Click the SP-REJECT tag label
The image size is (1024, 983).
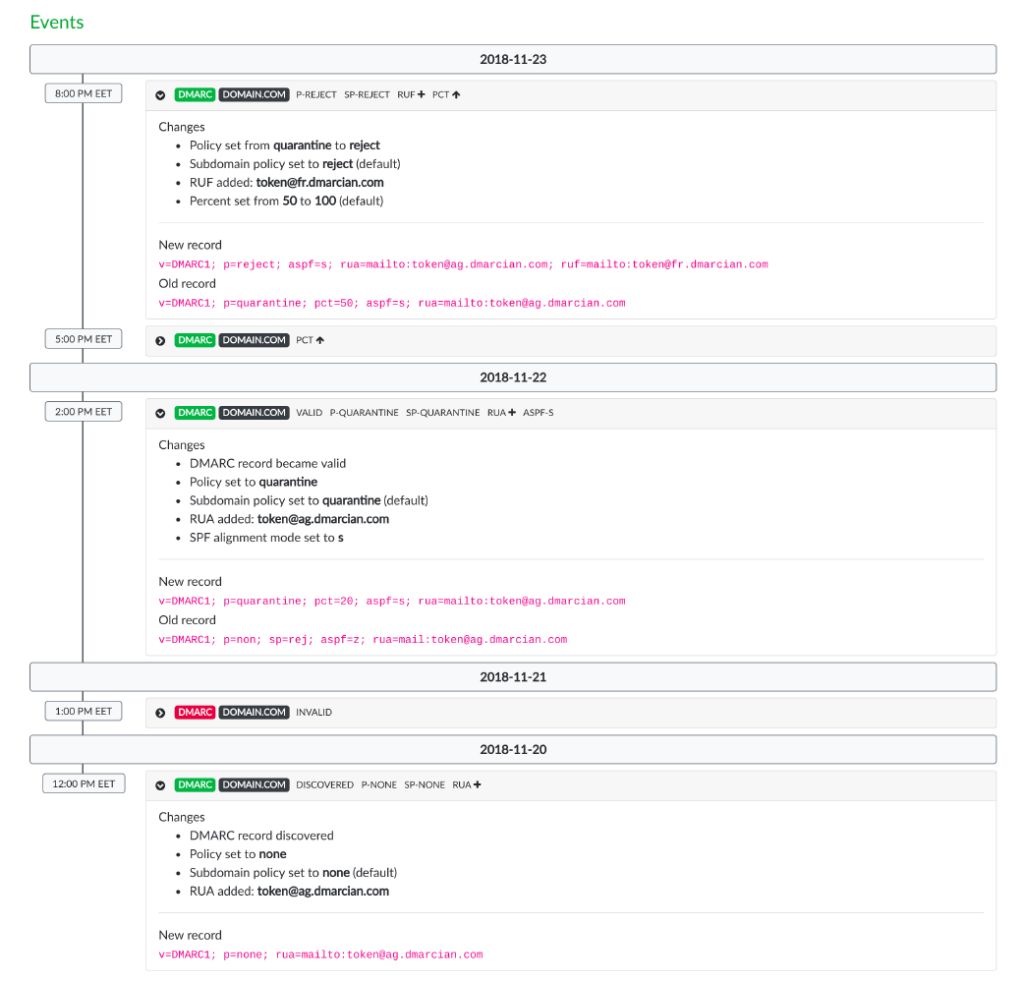[367, 95]
